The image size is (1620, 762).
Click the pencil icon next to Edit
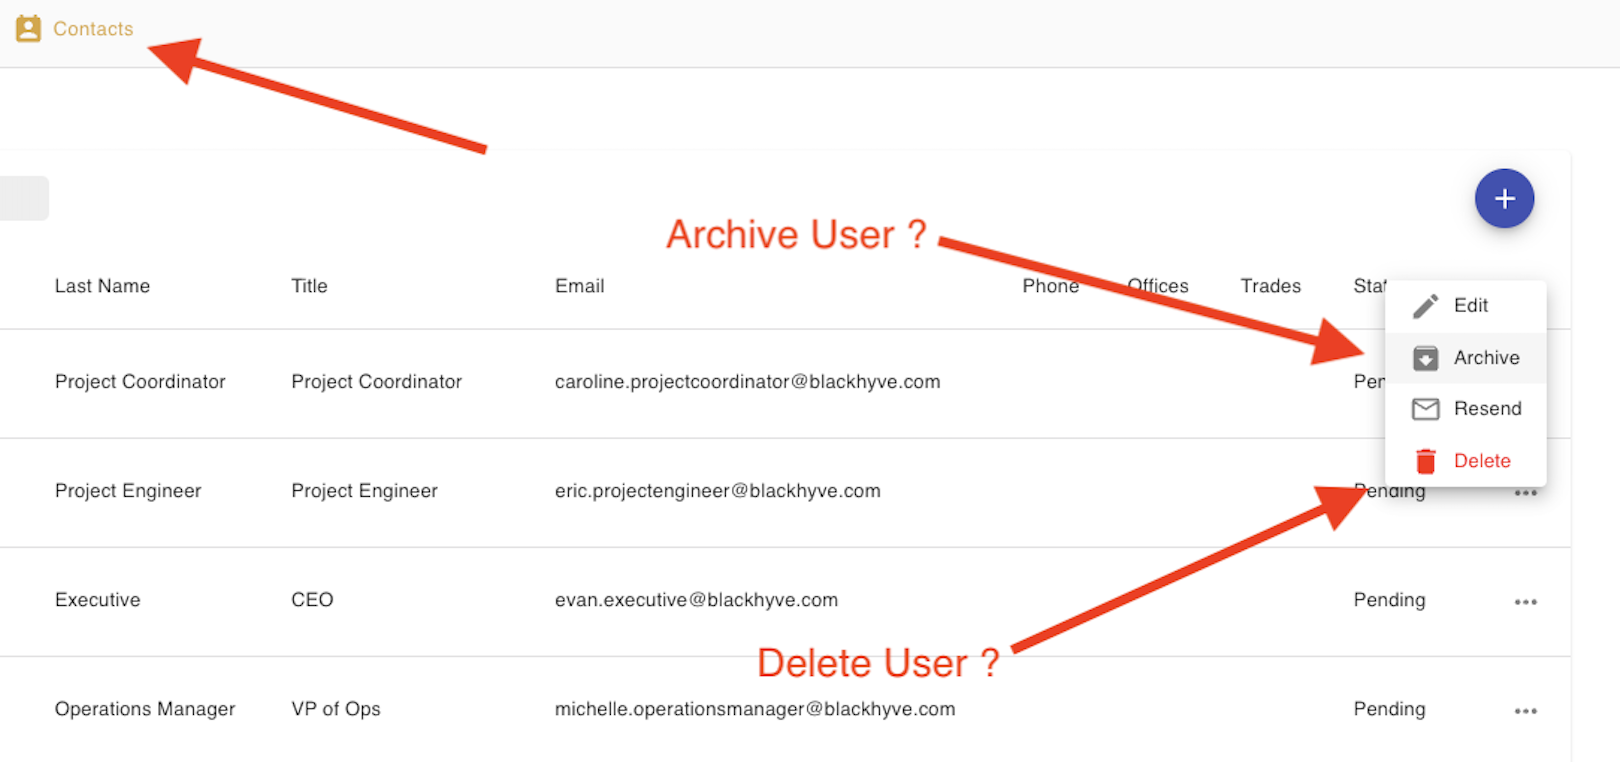tap(1425, 306)
